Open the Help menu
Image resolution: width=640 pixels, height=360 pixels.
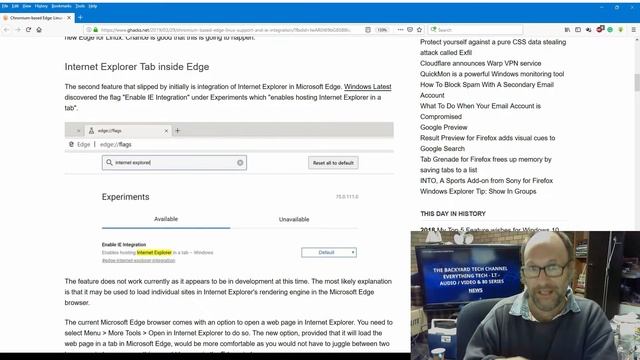[93, 6]
